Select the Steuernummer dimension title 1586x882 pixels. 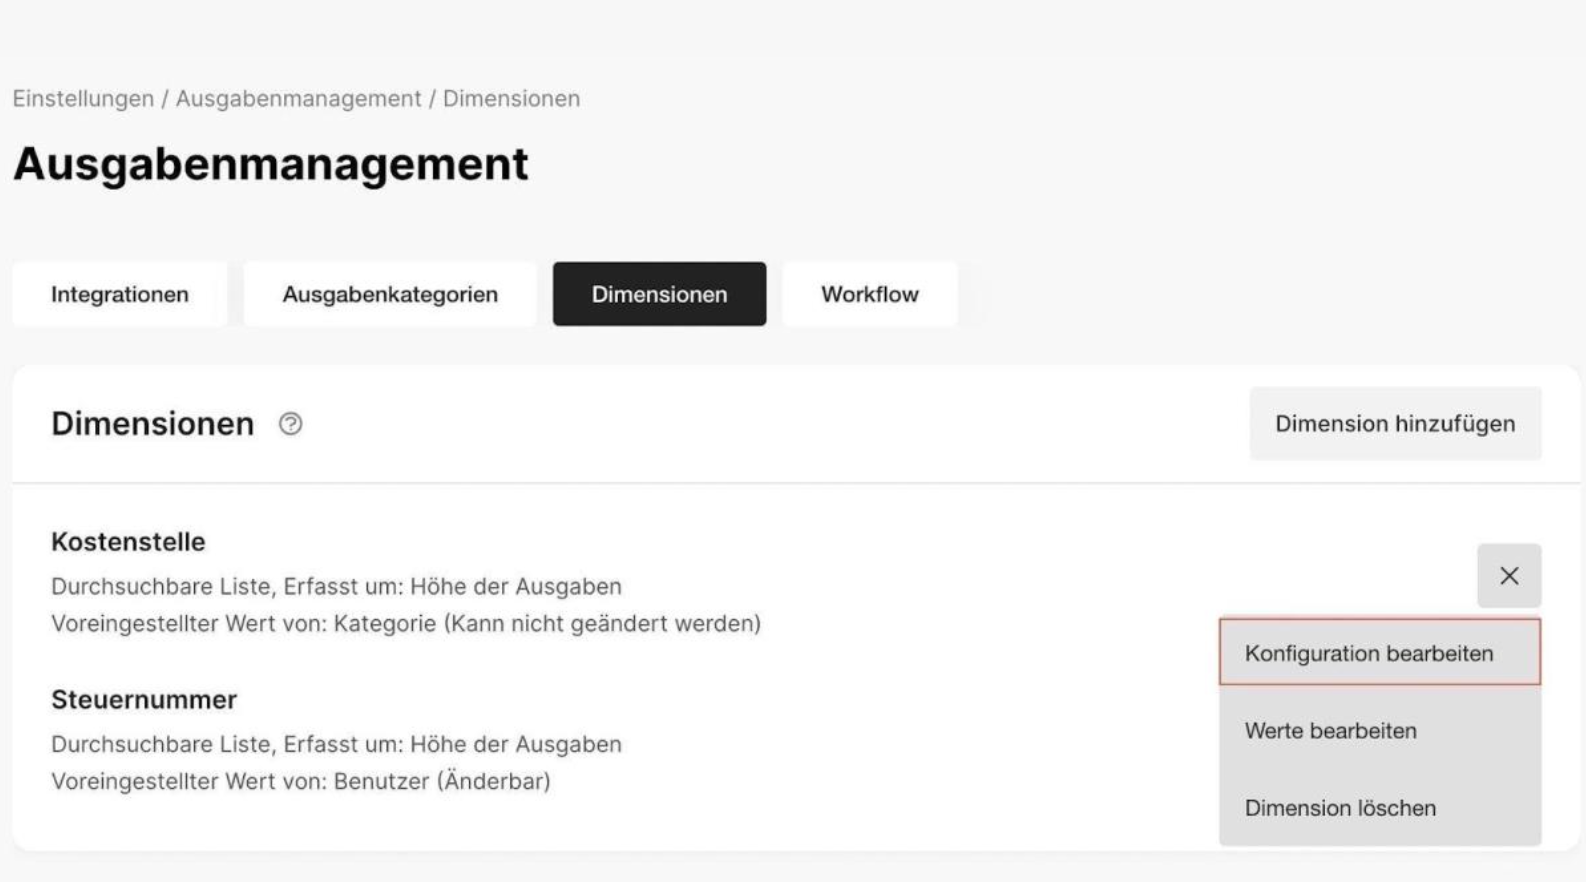tap(144, 700)
